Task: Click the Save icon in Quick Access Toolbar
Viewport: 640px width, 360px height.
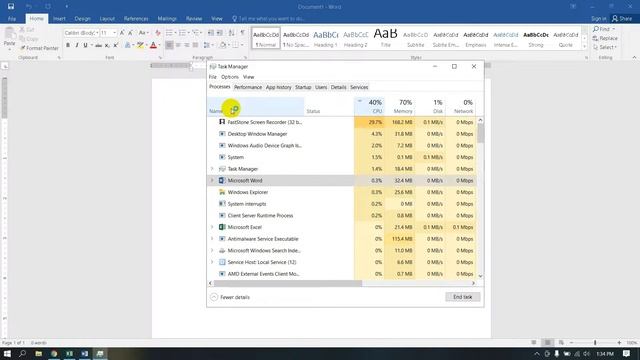Action: click(11, 7)
